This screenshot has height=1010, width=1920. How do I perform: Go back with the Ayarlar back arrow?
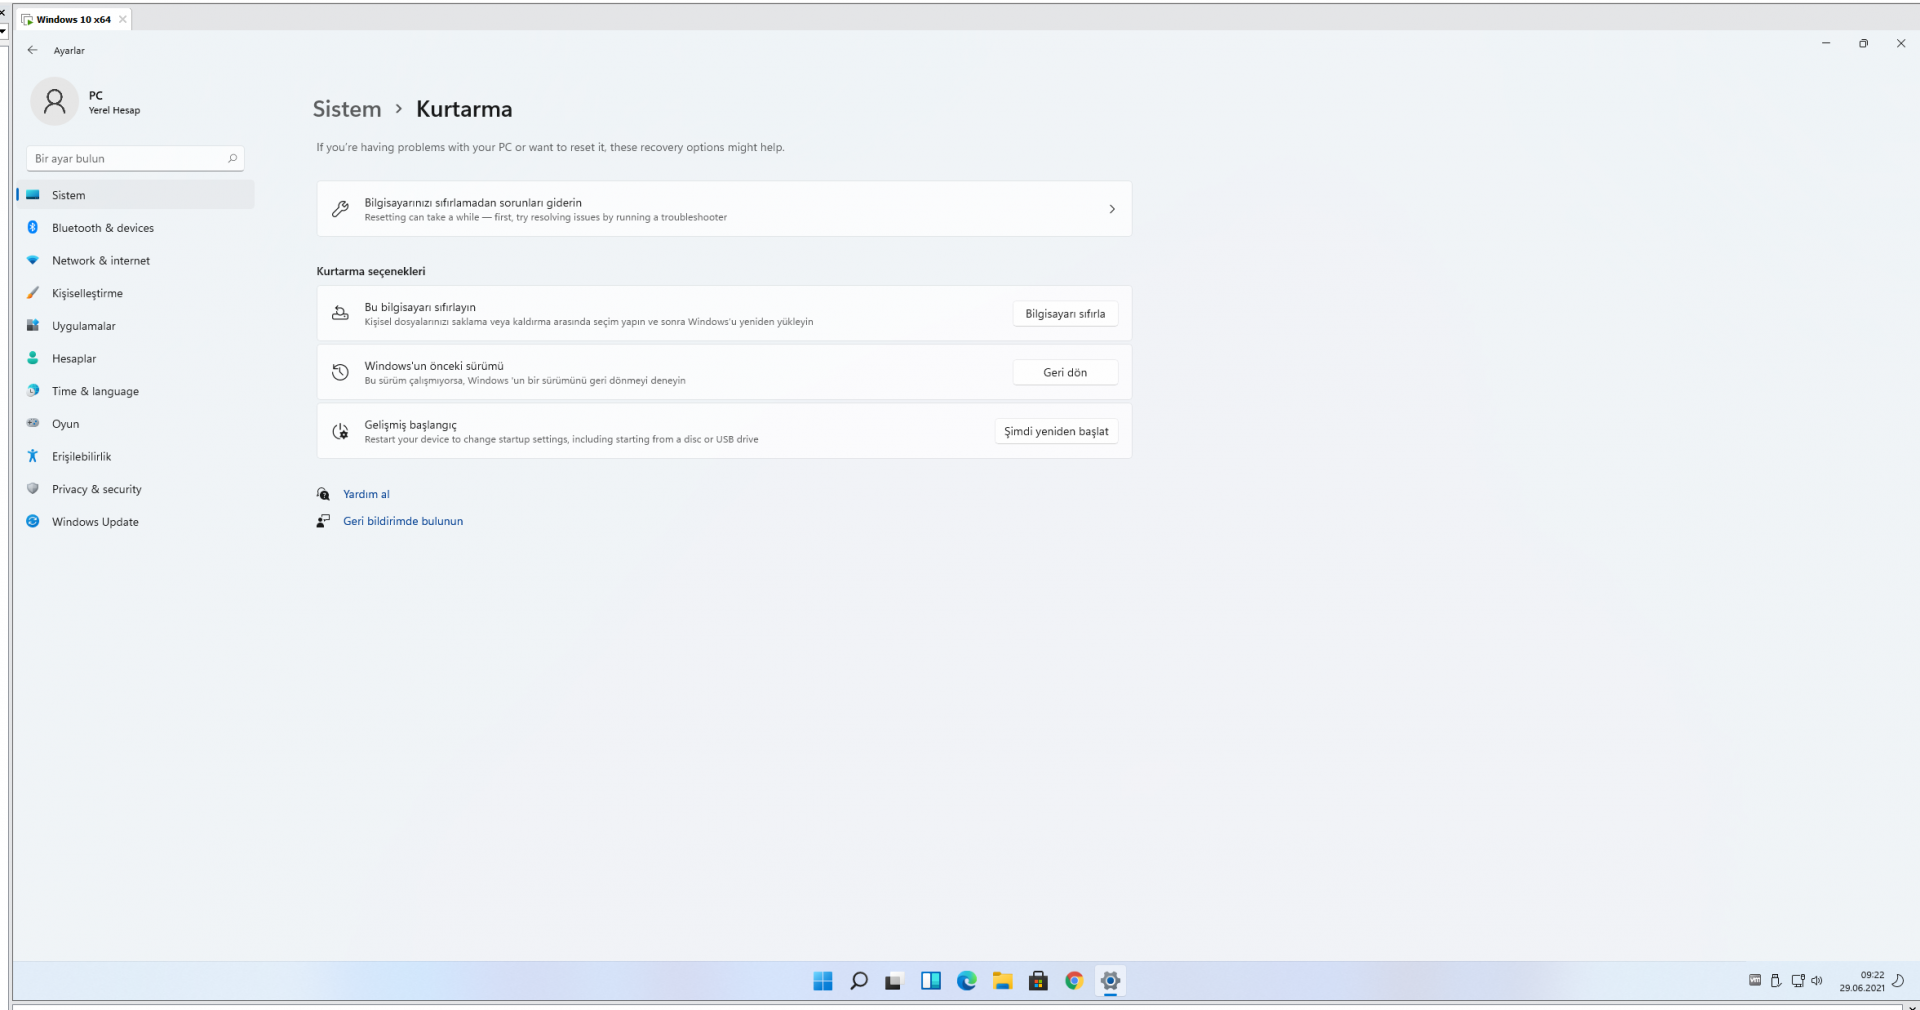pyautogui.click(x=33, y=50)
